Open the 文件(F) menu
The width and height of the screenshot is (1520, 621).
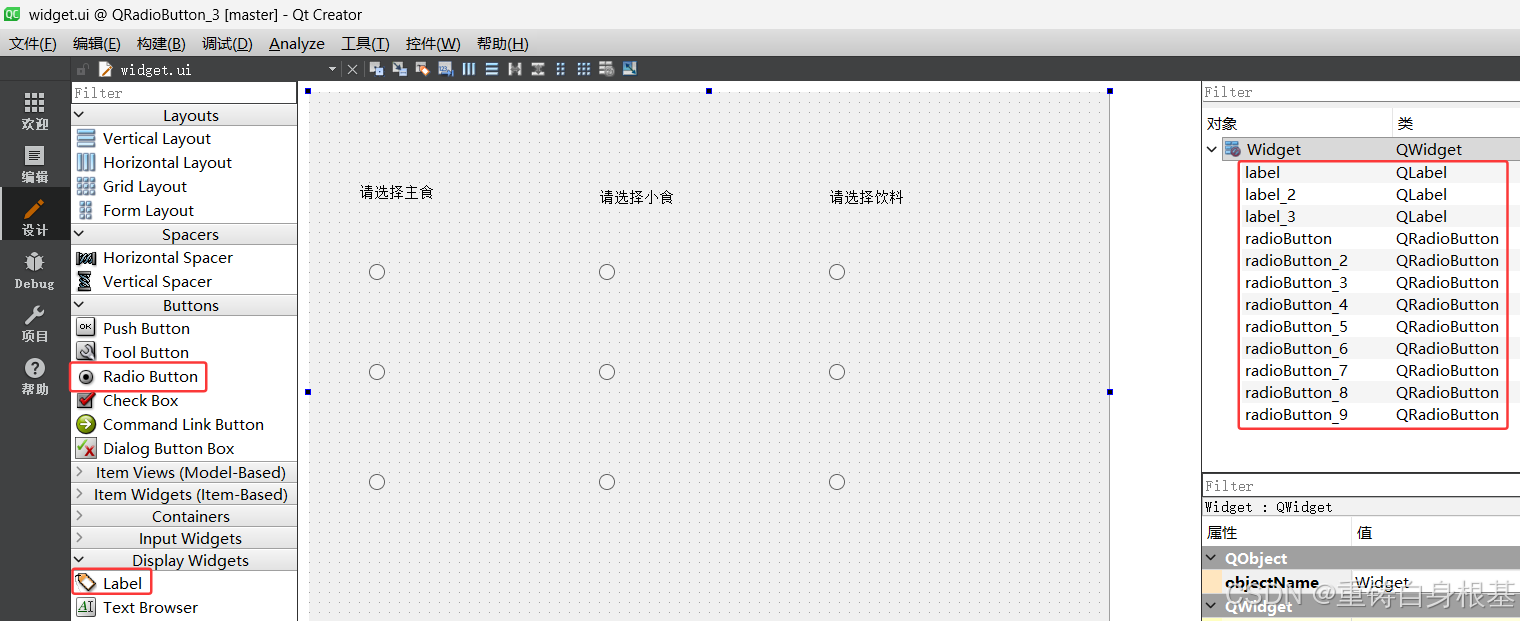click(33, 43)
